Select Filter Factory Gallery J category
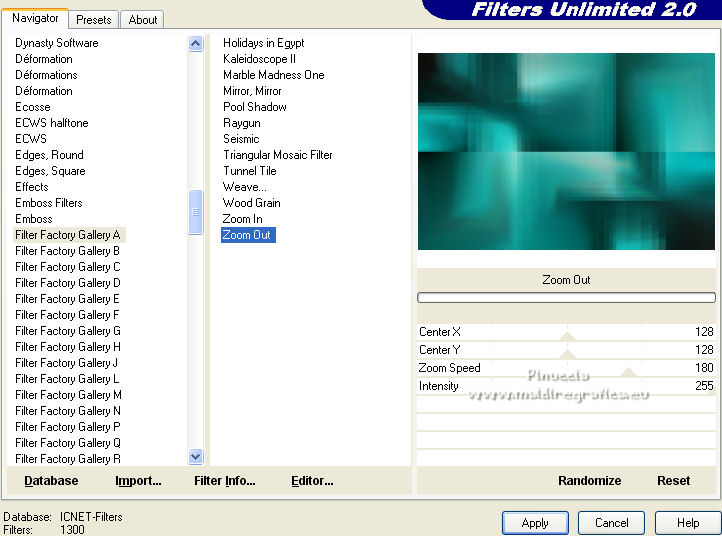This screenshot has width=722, height=536. click(x=66, y=363)
